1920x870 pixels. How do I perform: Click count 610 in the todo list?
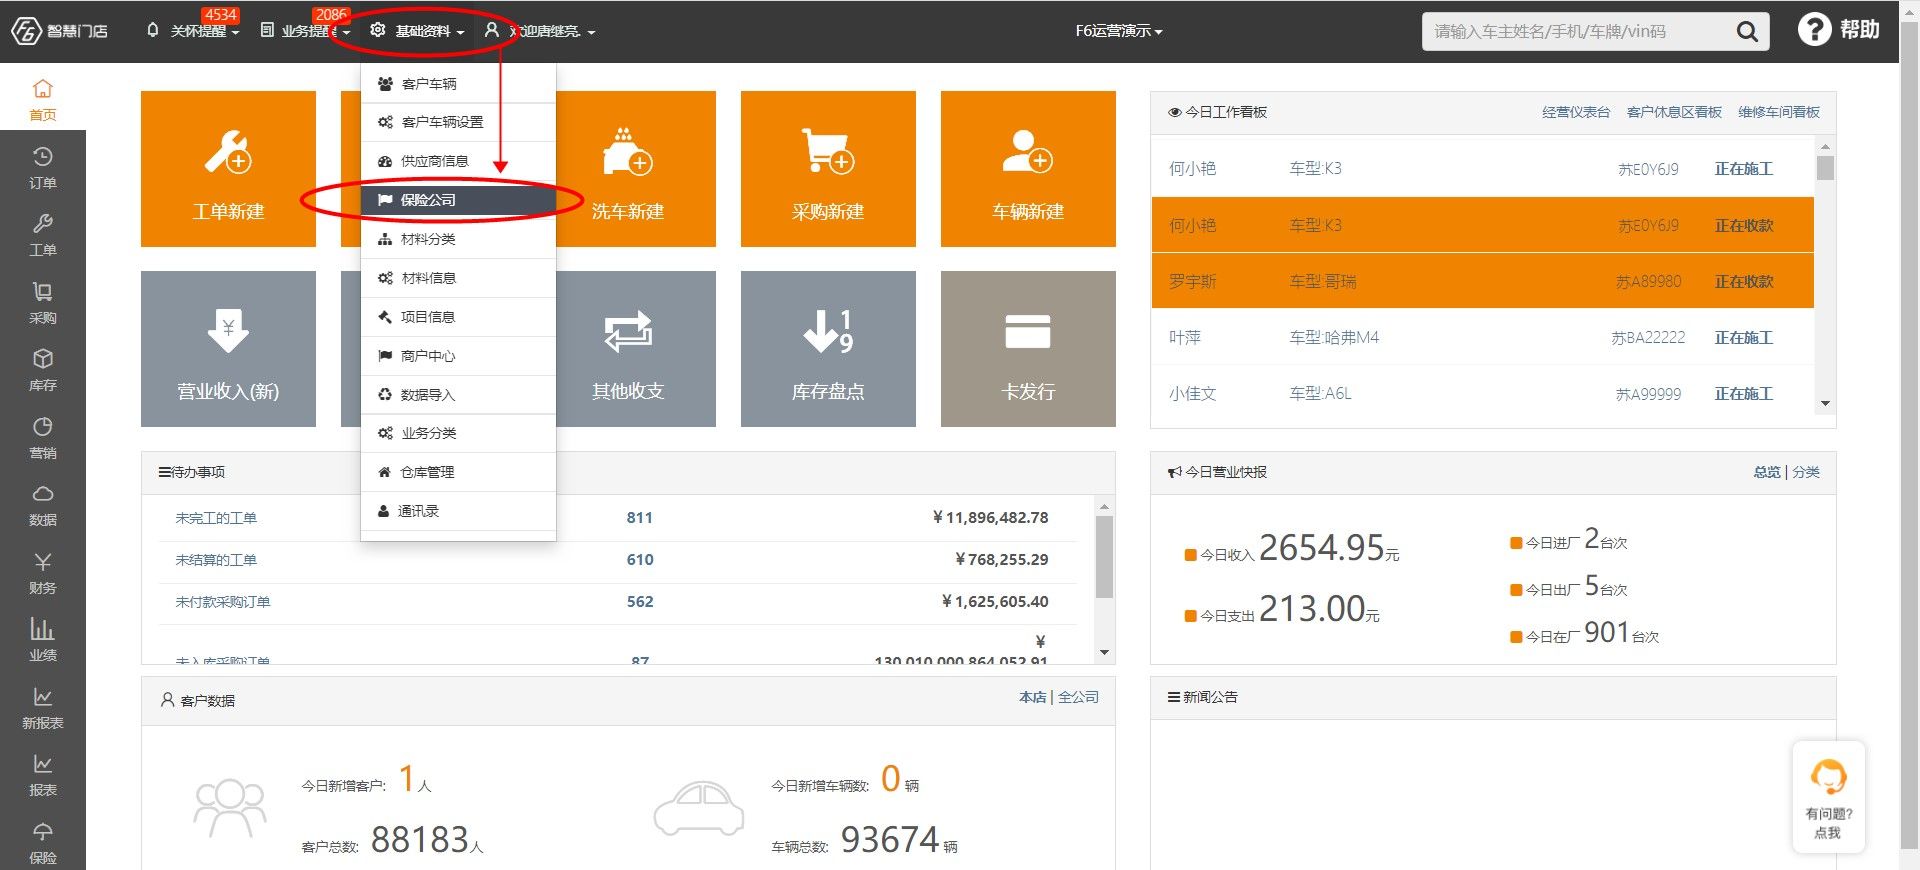(x=640, y=560)
